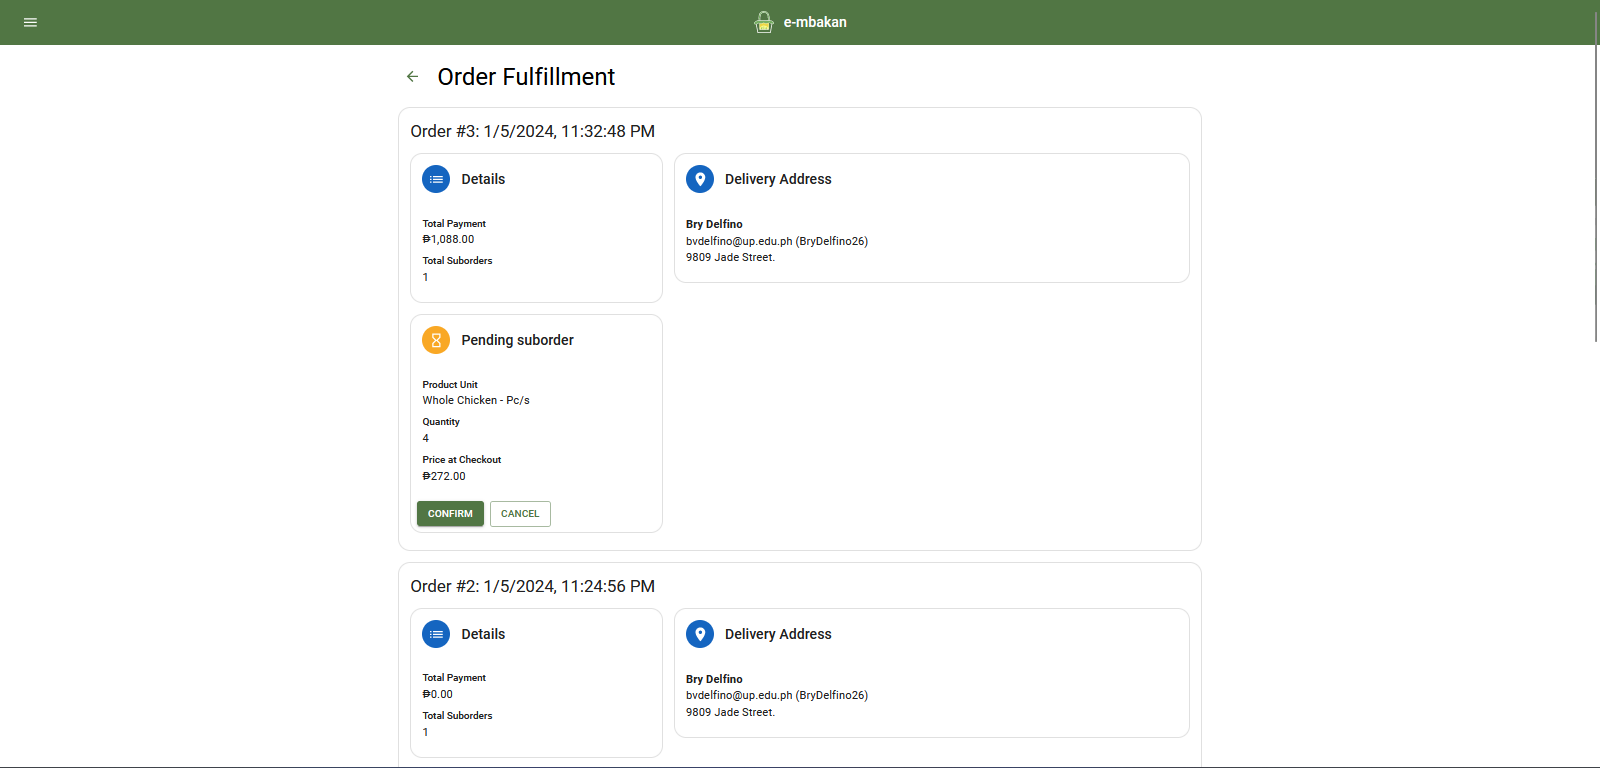
Task: Open the hamburger navigation menu
Action: click(30, 22)
